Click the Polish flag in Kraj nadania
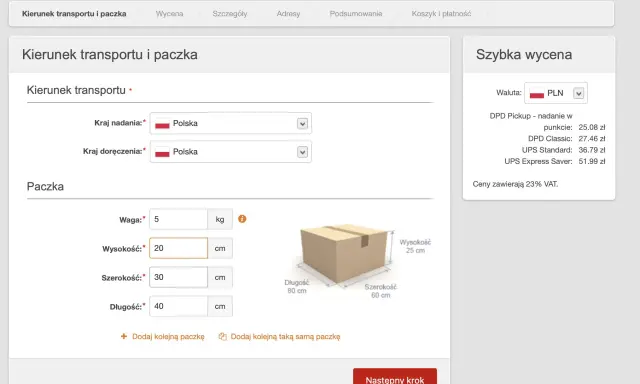The width and height of the screenshot is (640, 384). [x=162, y=124]
